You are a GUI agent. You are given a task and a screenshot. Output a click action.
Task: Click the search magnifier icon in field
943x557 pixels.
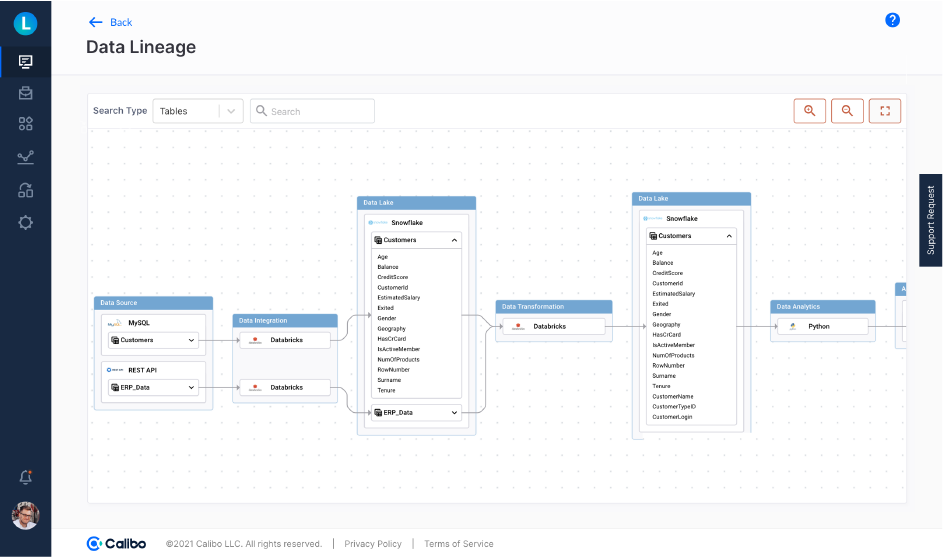(x=261, y=111)
